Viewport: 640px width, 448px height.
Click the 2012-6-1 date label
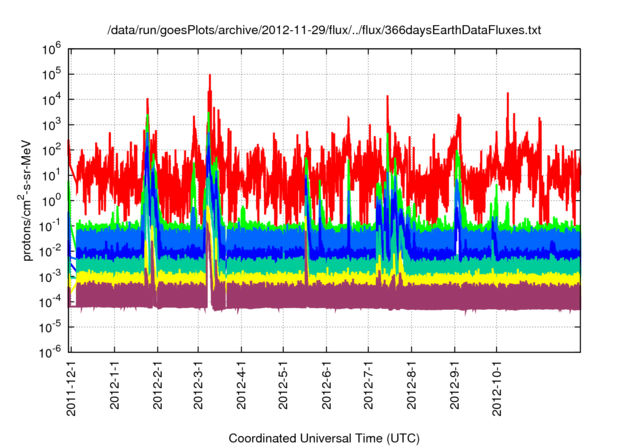pos(326,384)
